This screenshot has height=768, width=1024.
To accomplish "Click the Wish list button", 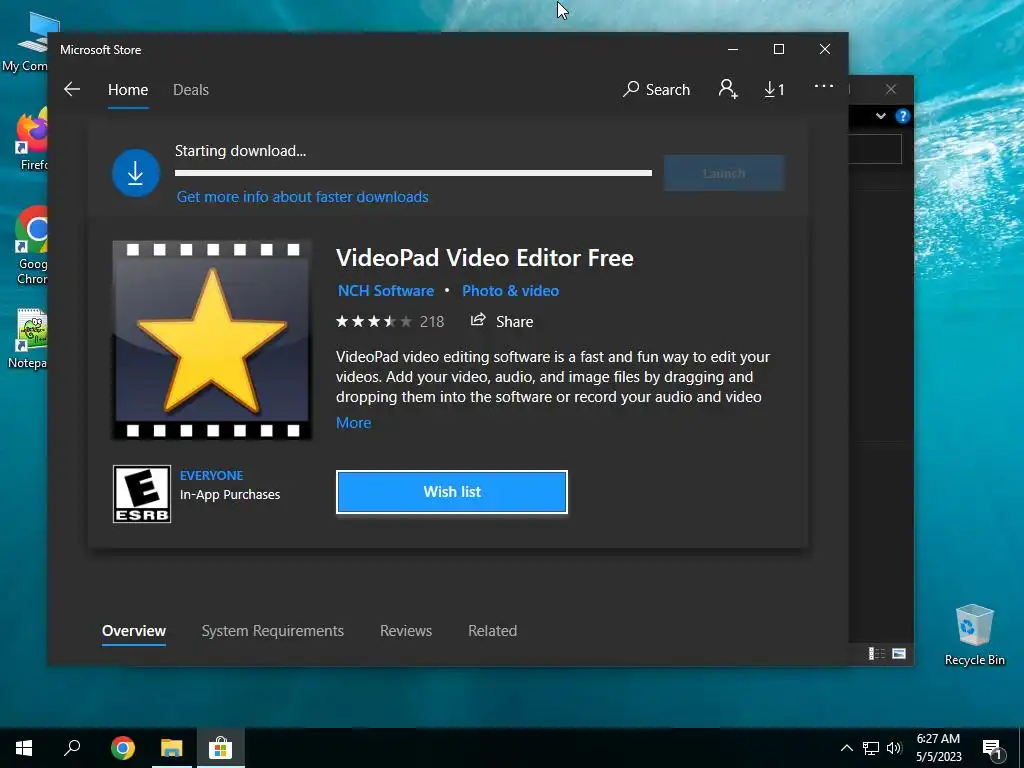I will [452, 492].
